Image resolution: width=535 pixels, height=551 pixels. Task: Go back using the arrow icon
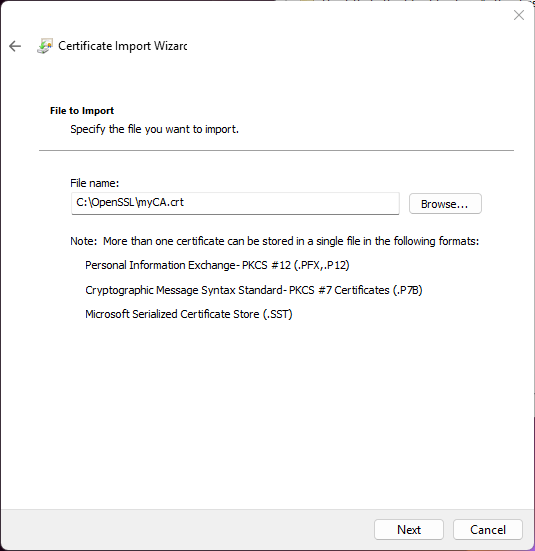click(15, 46)
